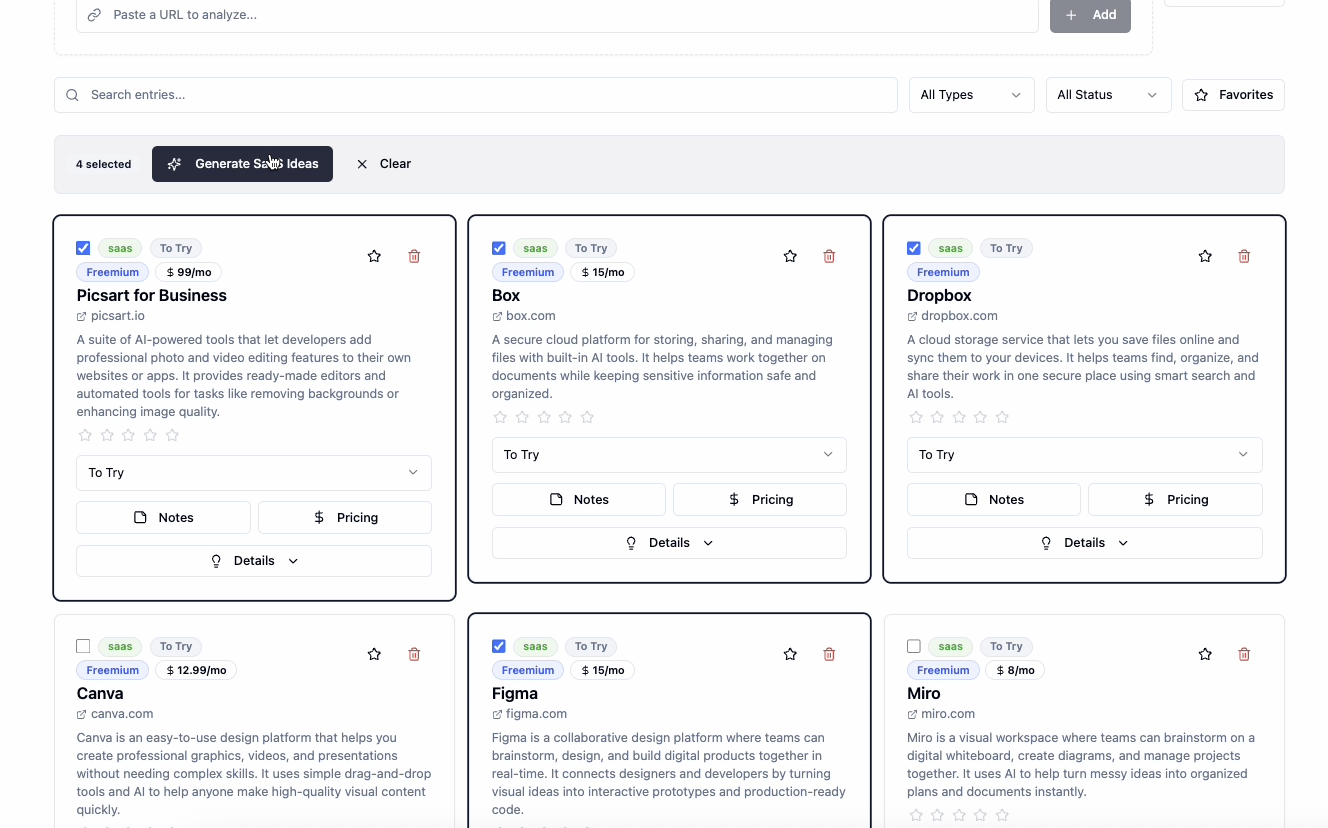This screenshot has height=828, width=1328.
Task: Favorite the Miro card
Action: 1205,654
